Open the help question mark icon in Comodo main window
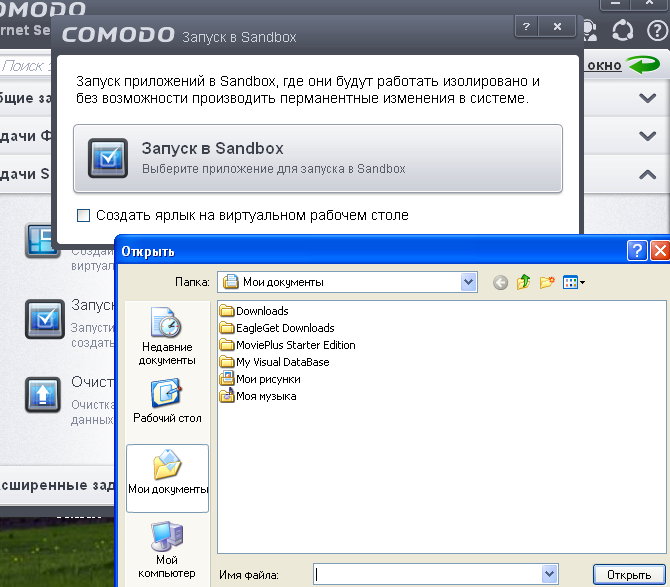Viewport: 670px width, 587px height. tap(657, 30)
